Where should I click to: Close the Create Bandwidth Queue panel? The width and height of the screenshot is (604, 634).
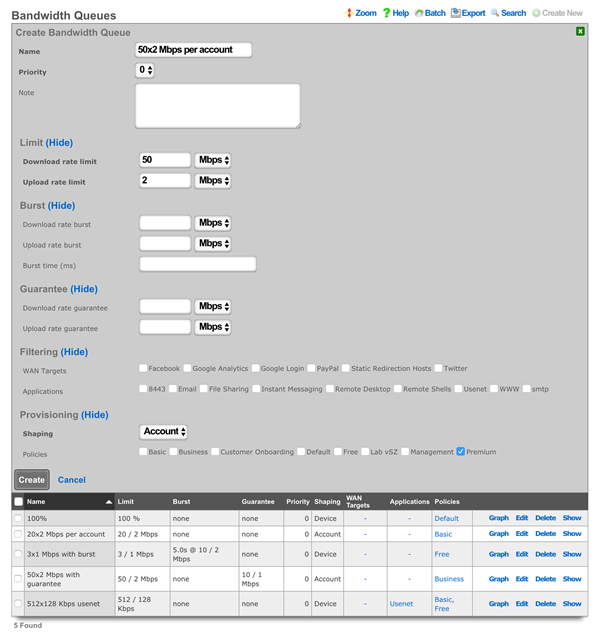coord(580,31)
